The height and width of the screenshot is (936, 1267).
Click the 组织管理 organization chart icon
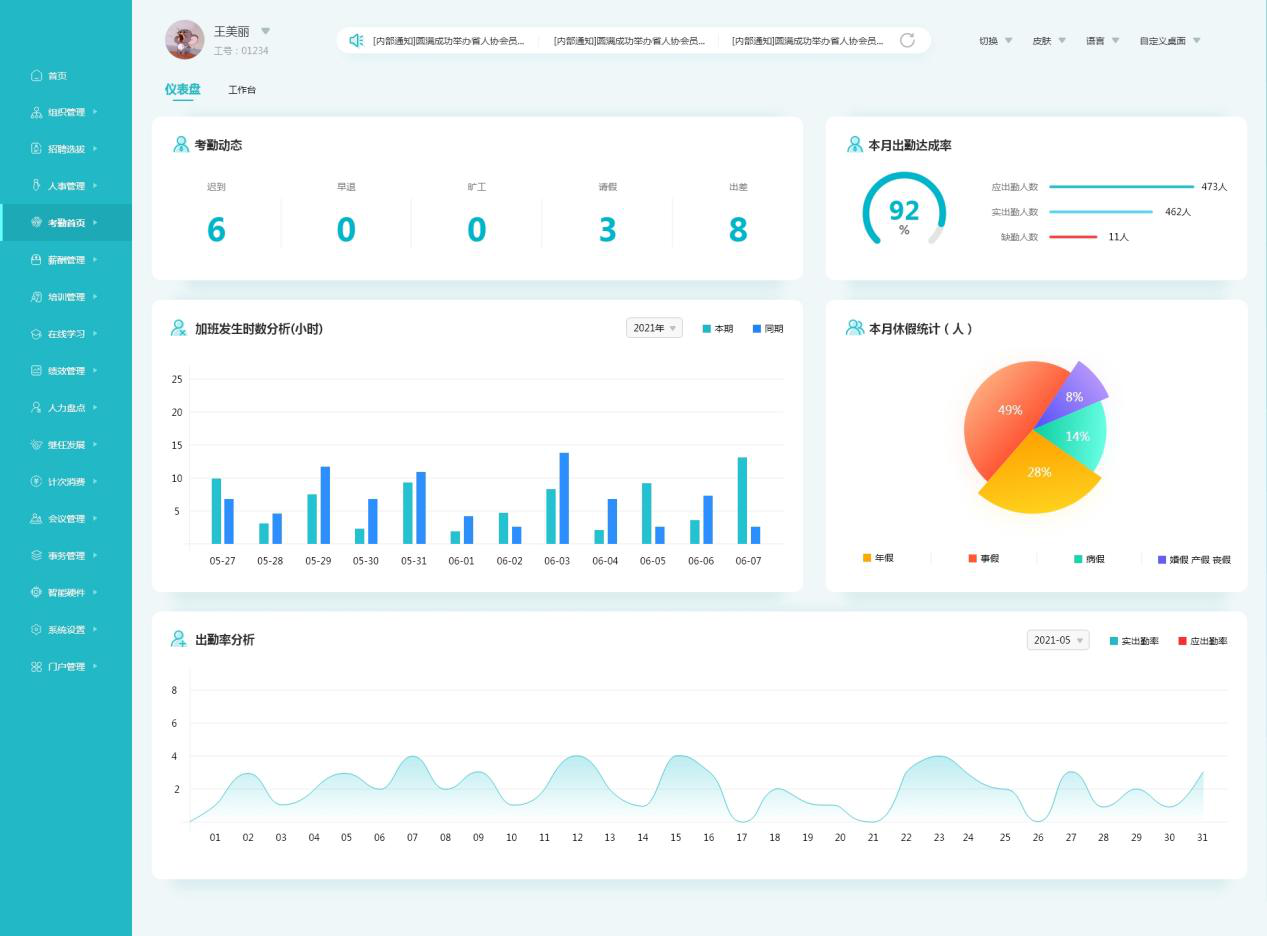[37, 113]
